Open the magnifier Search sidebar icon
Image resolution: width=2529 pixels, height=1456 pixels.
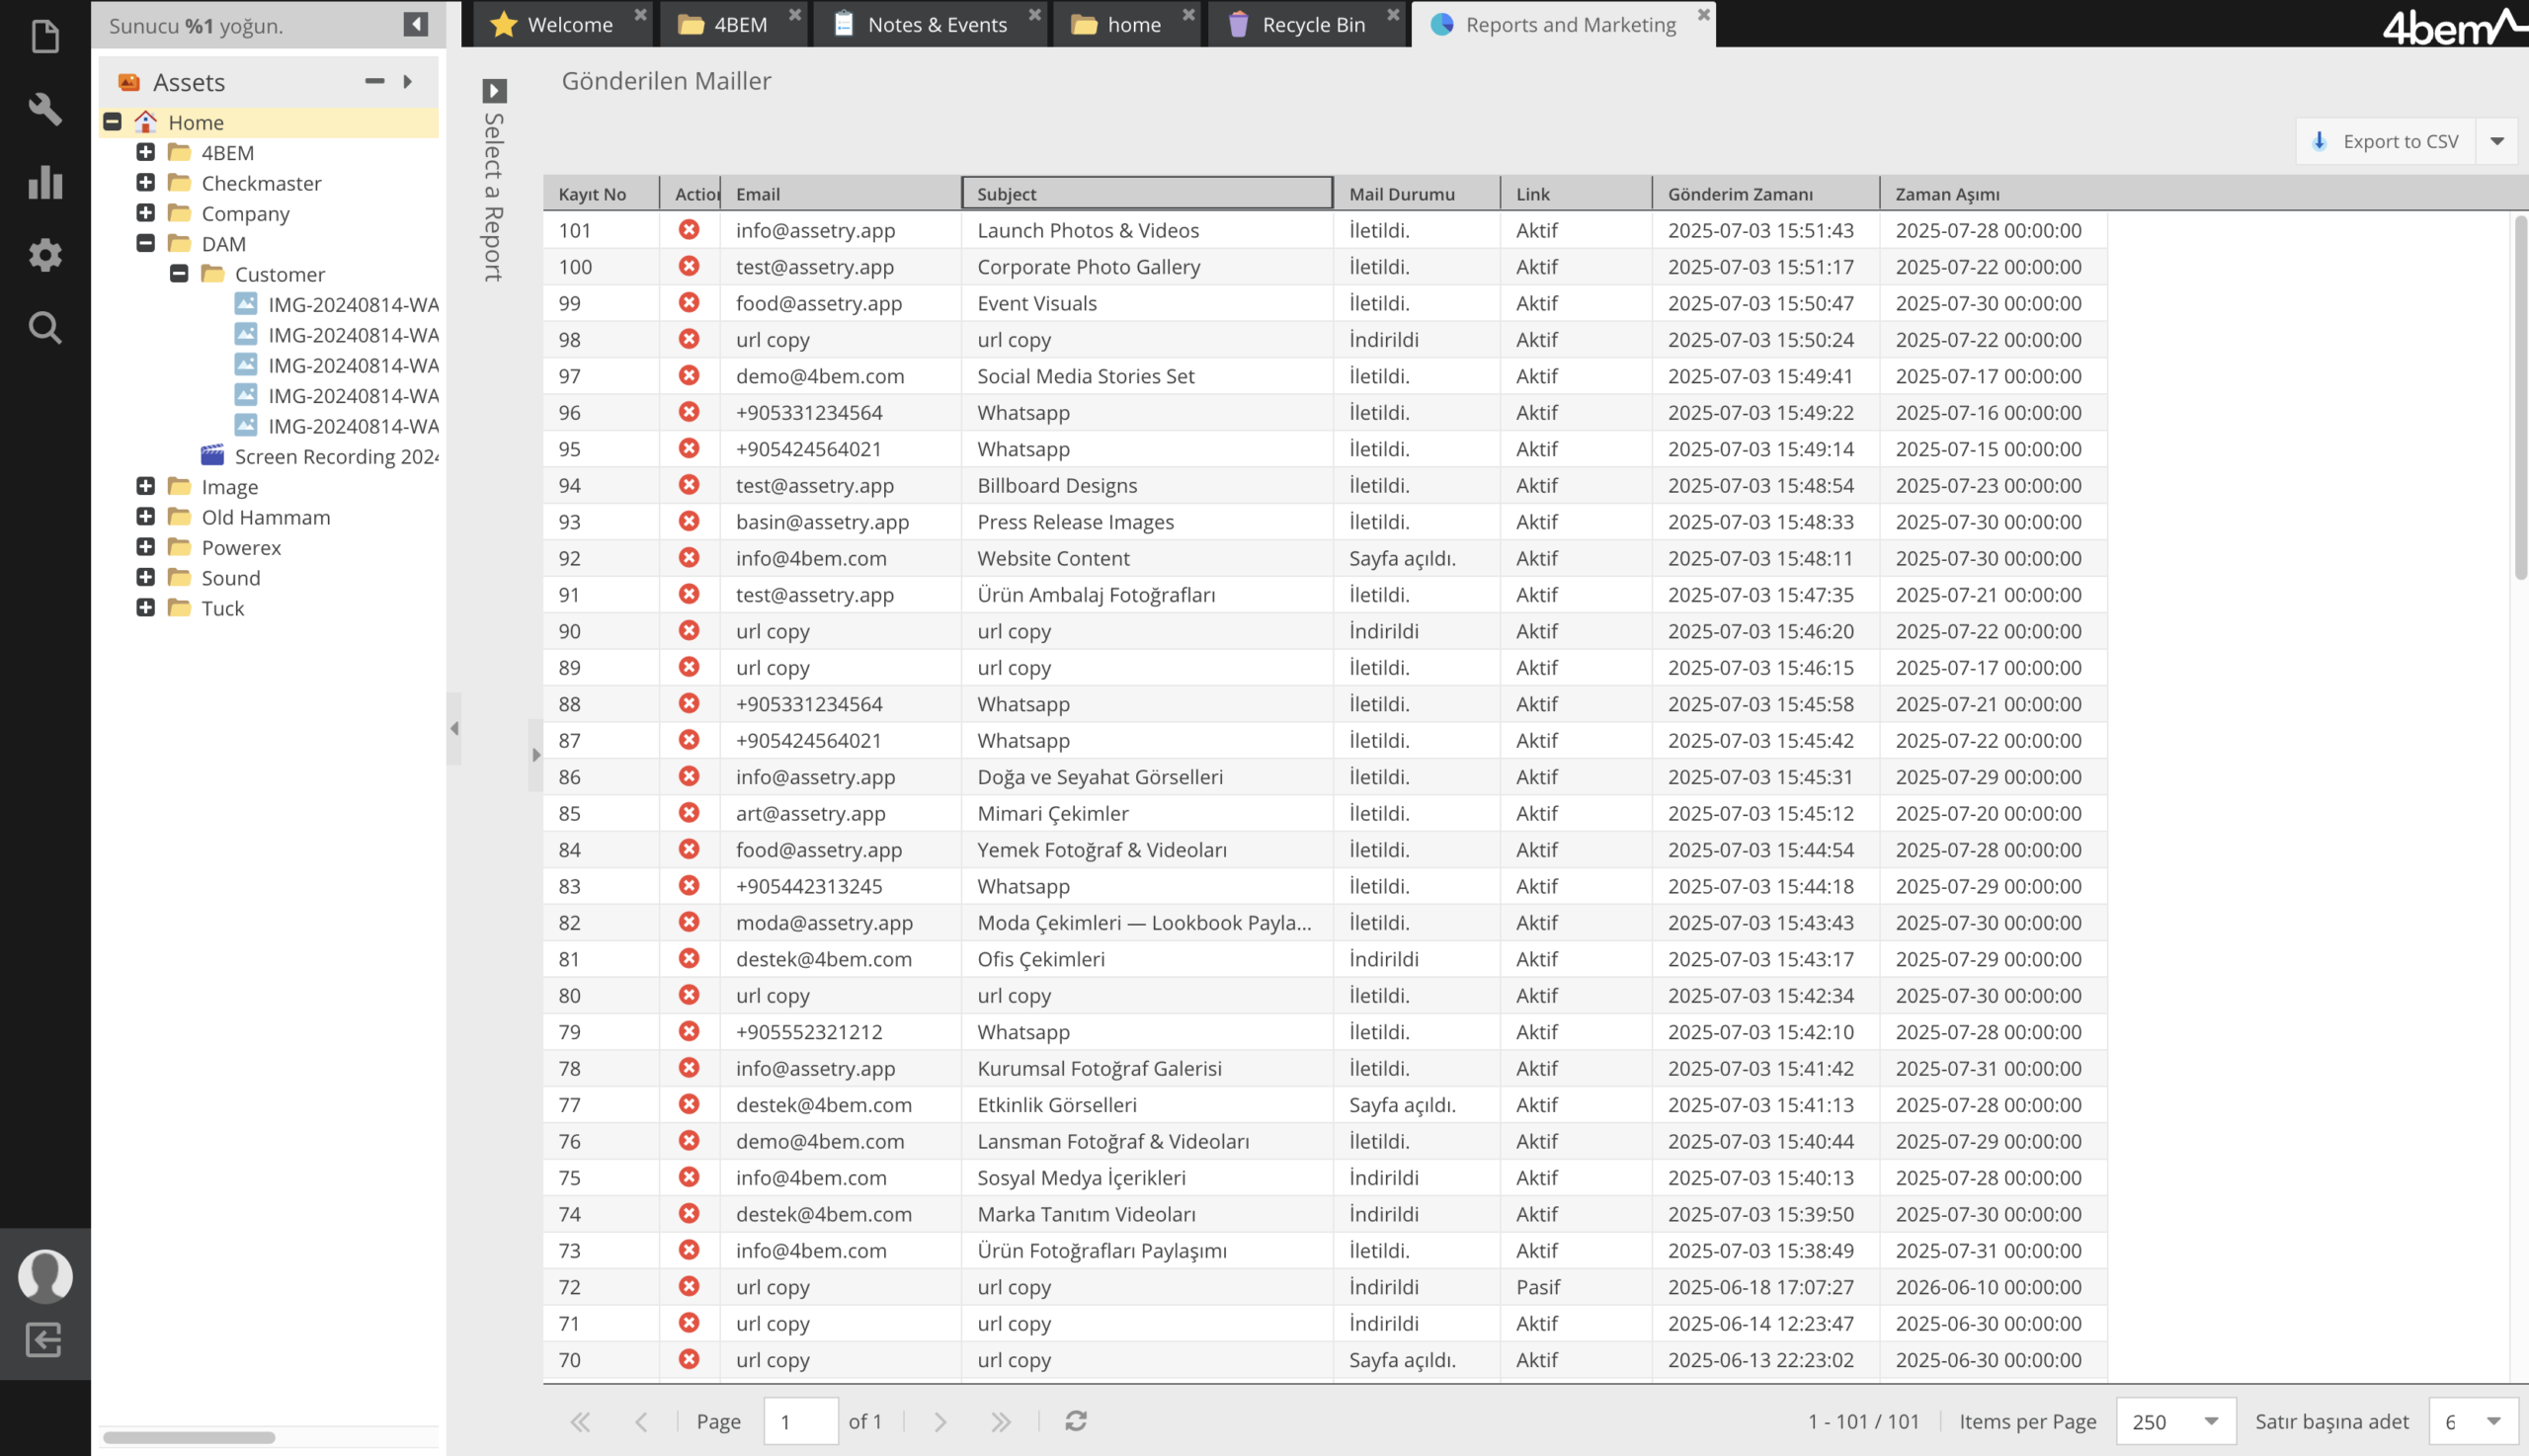click(45, 328)
